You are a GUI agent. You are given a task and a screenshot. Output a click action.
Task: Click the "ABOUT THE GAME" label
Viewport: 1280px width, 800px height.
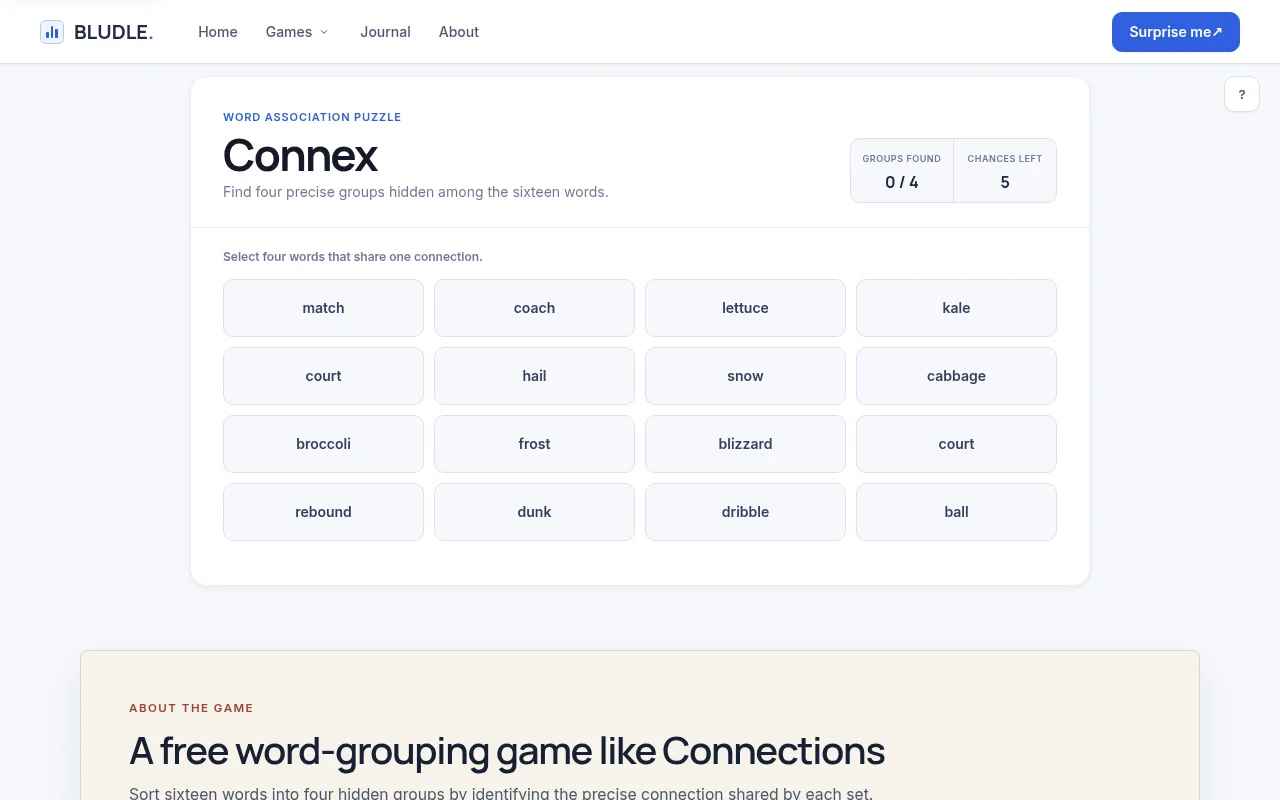coord(191,708)
